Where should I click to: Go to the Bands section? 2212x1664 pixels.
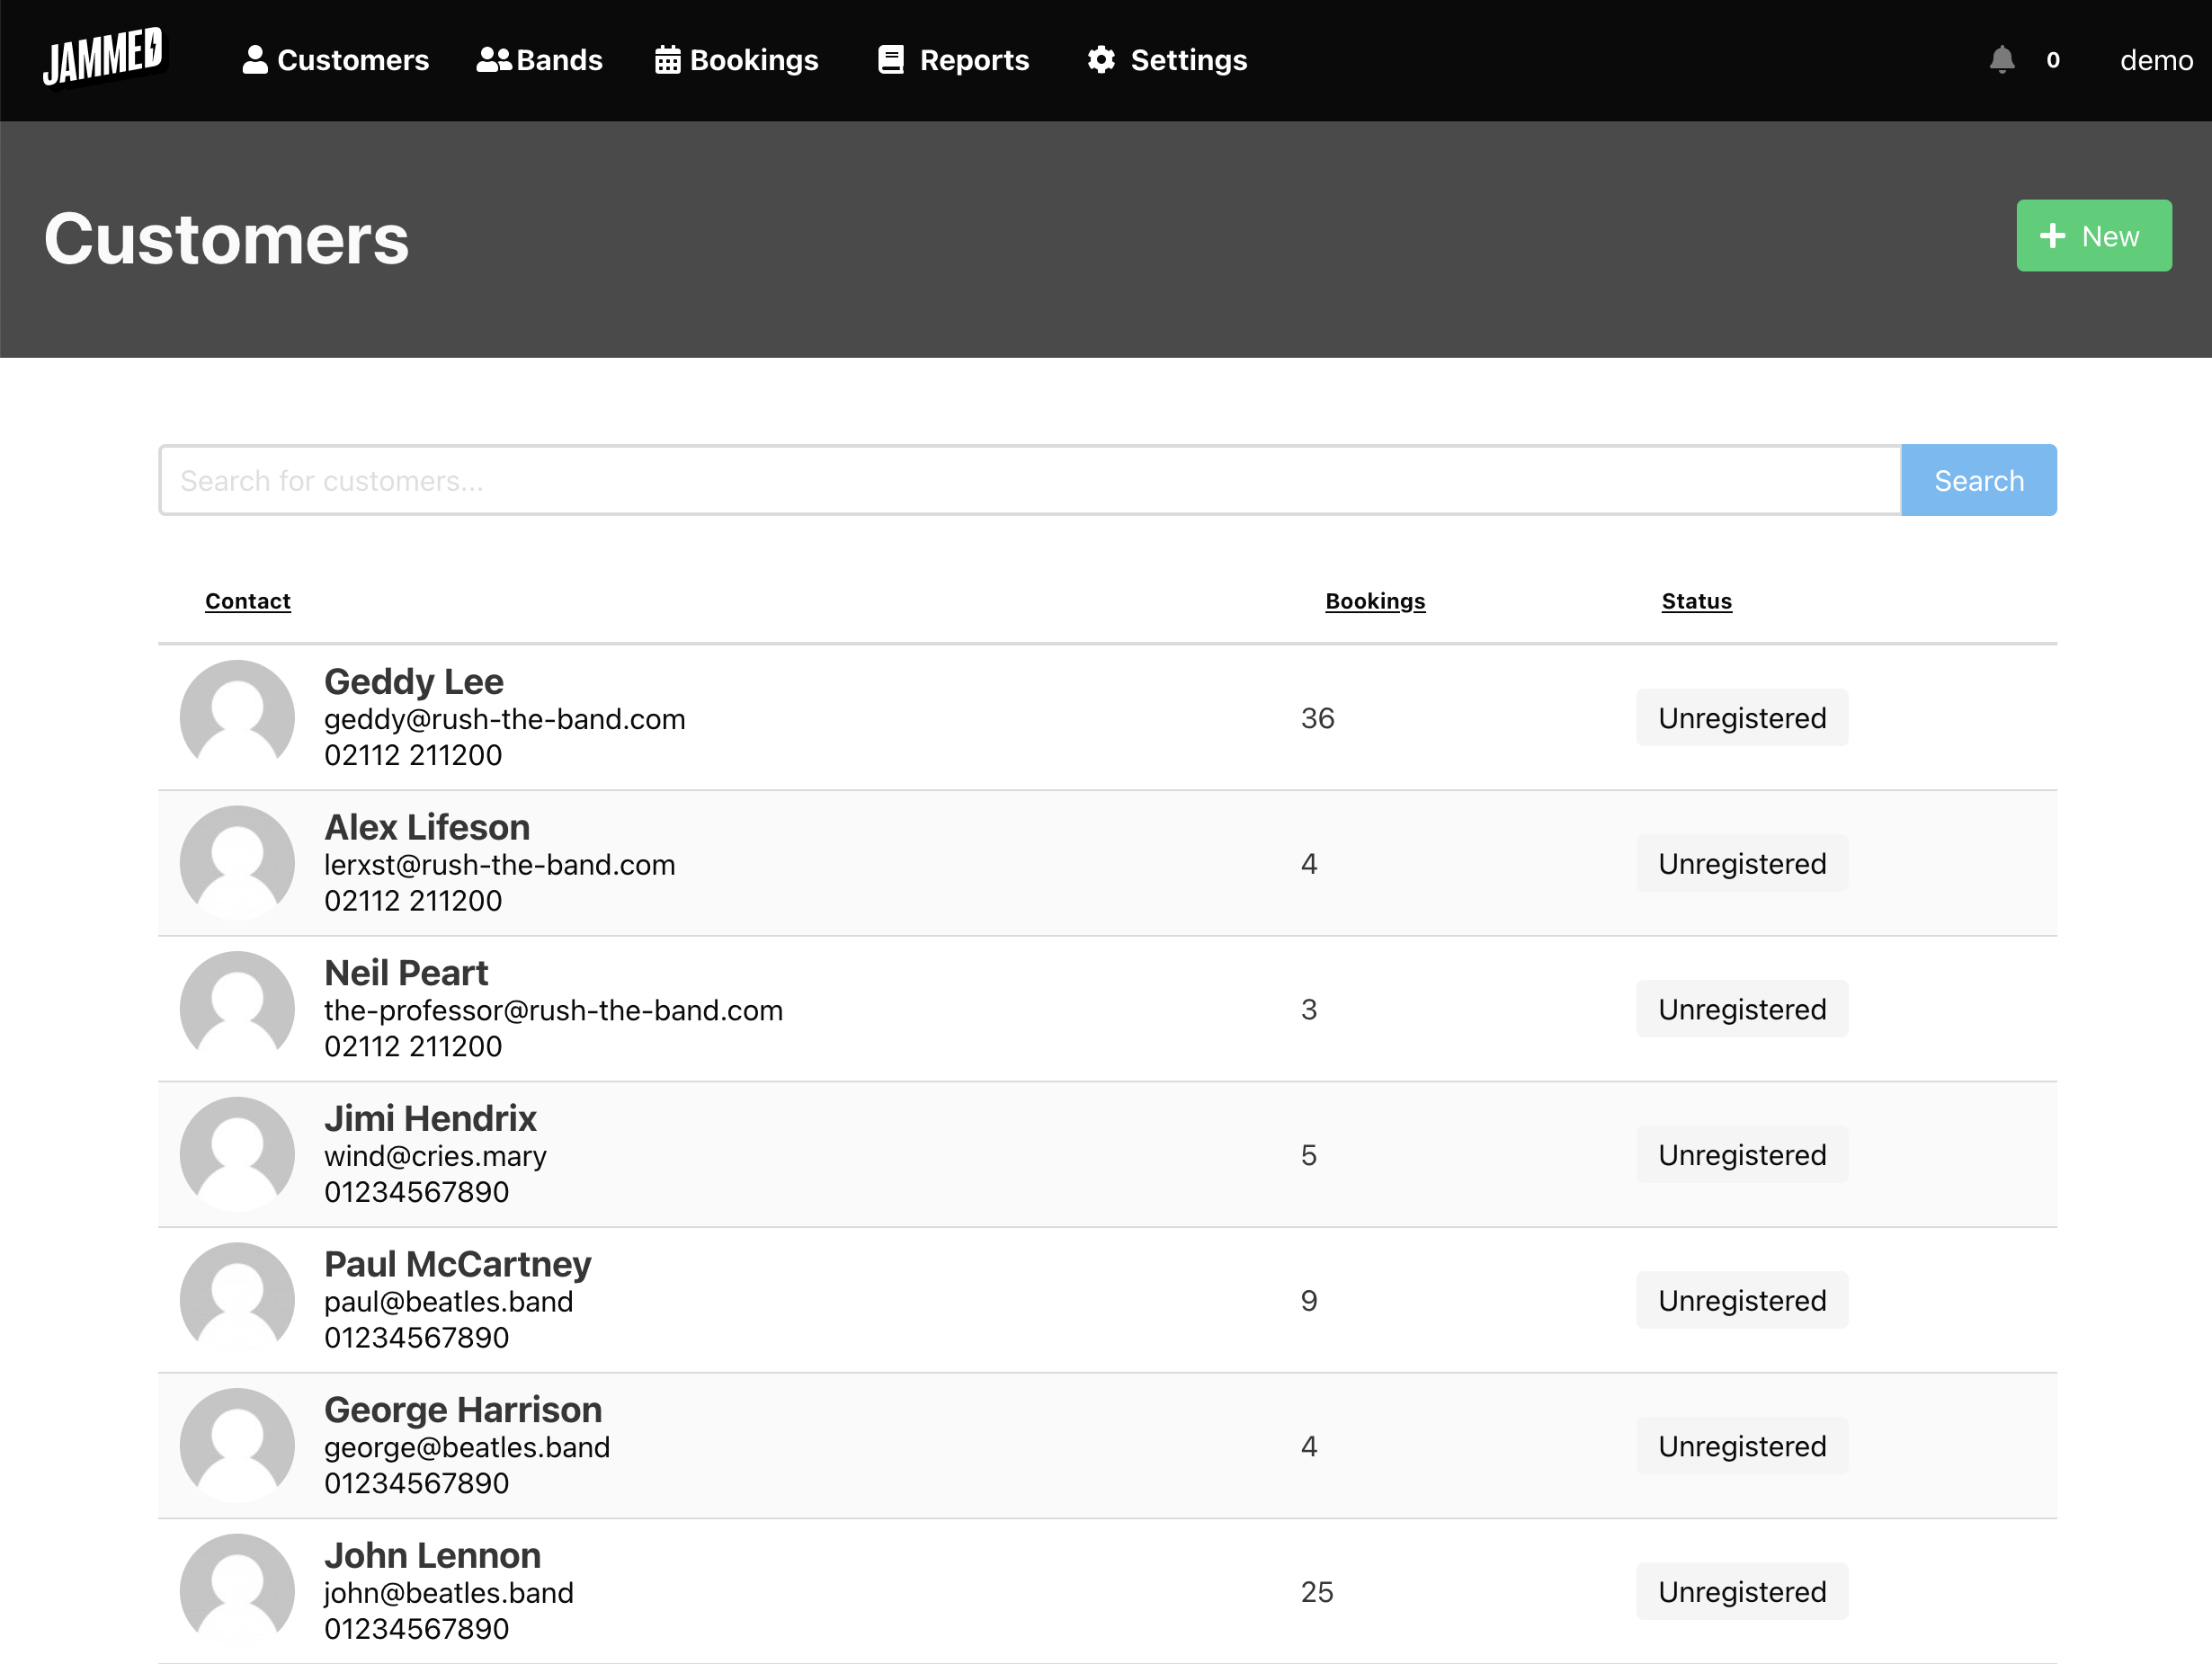(x=540, y=60)
